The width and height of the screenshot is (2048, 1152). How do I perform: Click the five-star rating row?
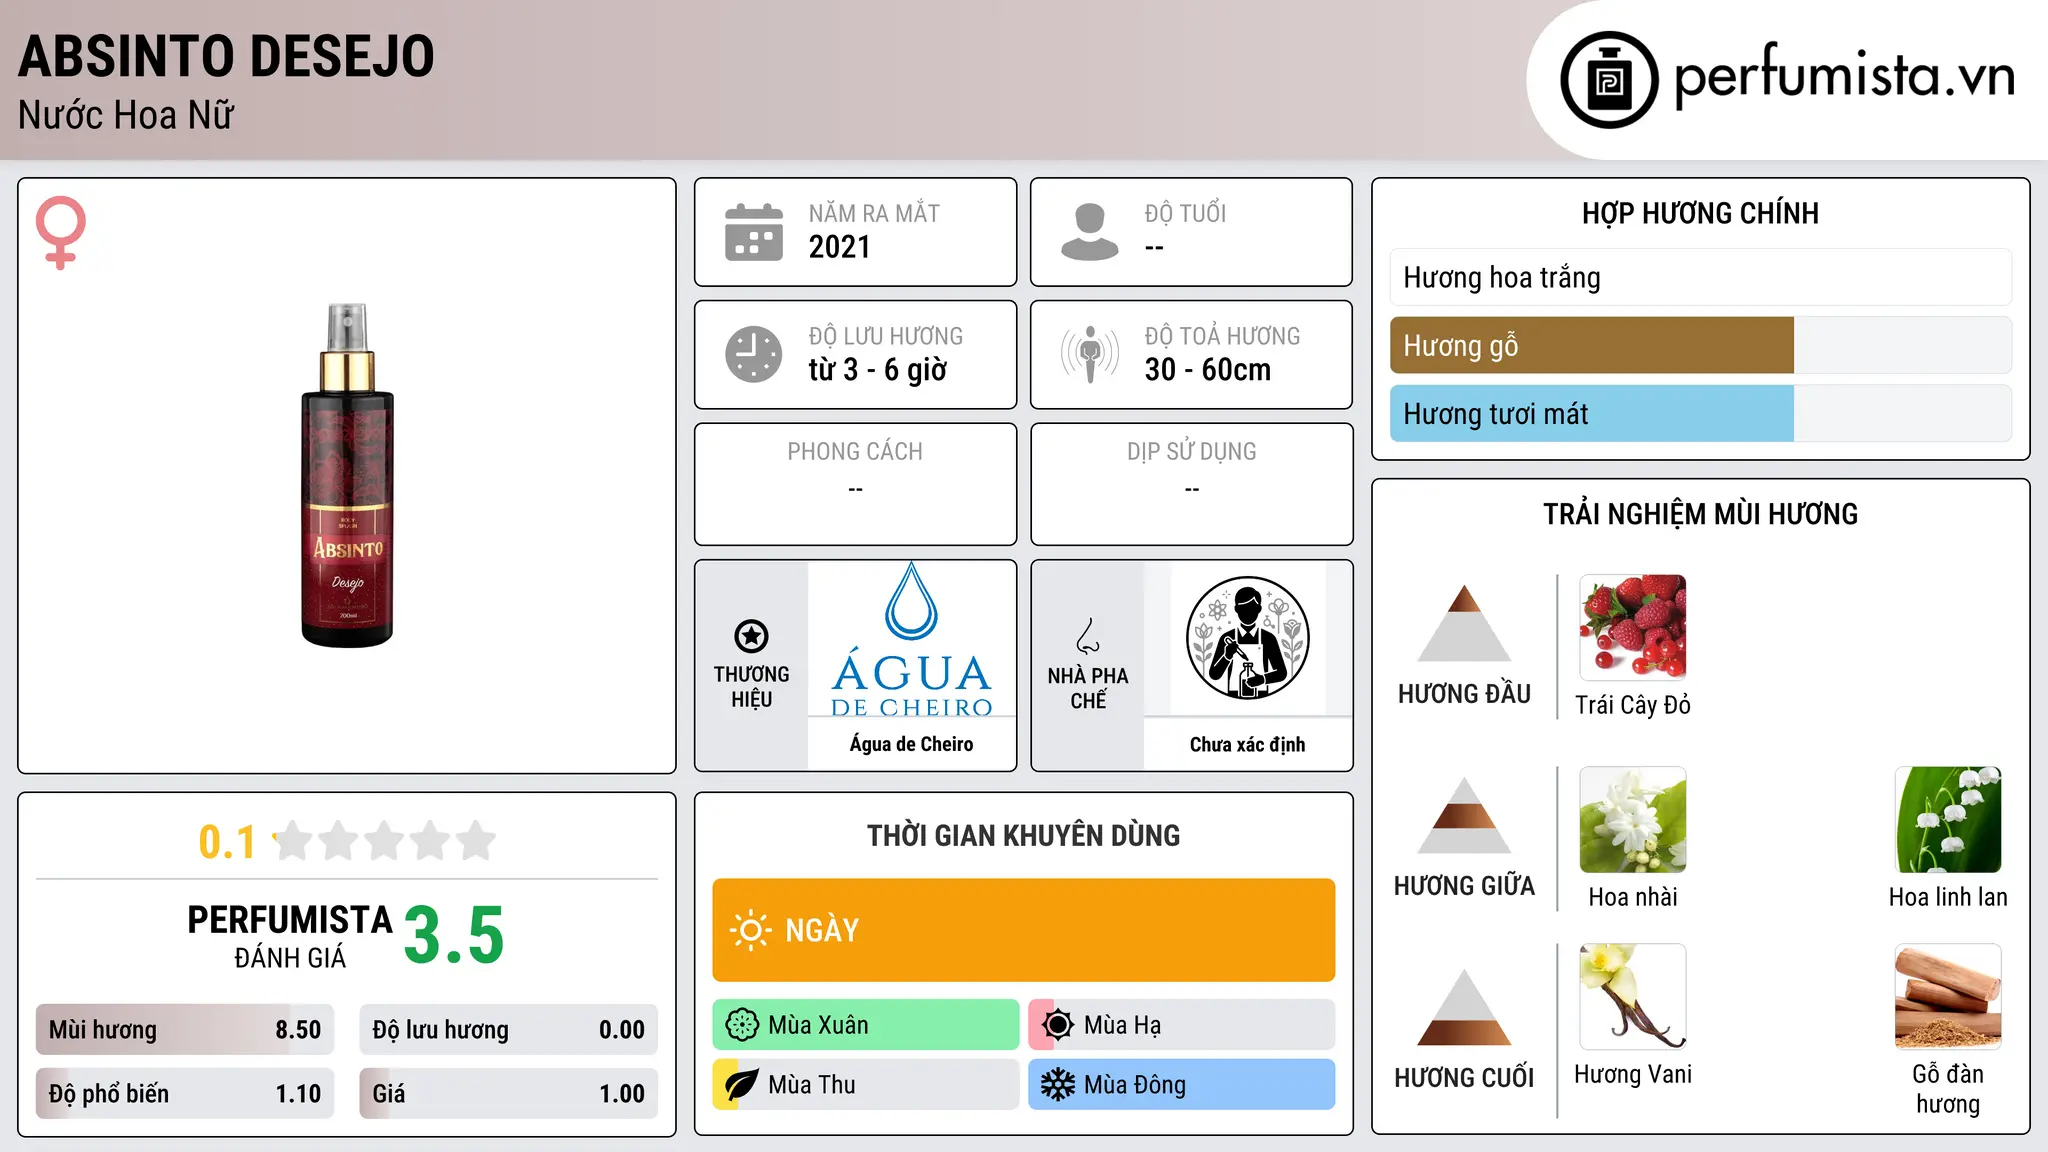coord(384,841)
